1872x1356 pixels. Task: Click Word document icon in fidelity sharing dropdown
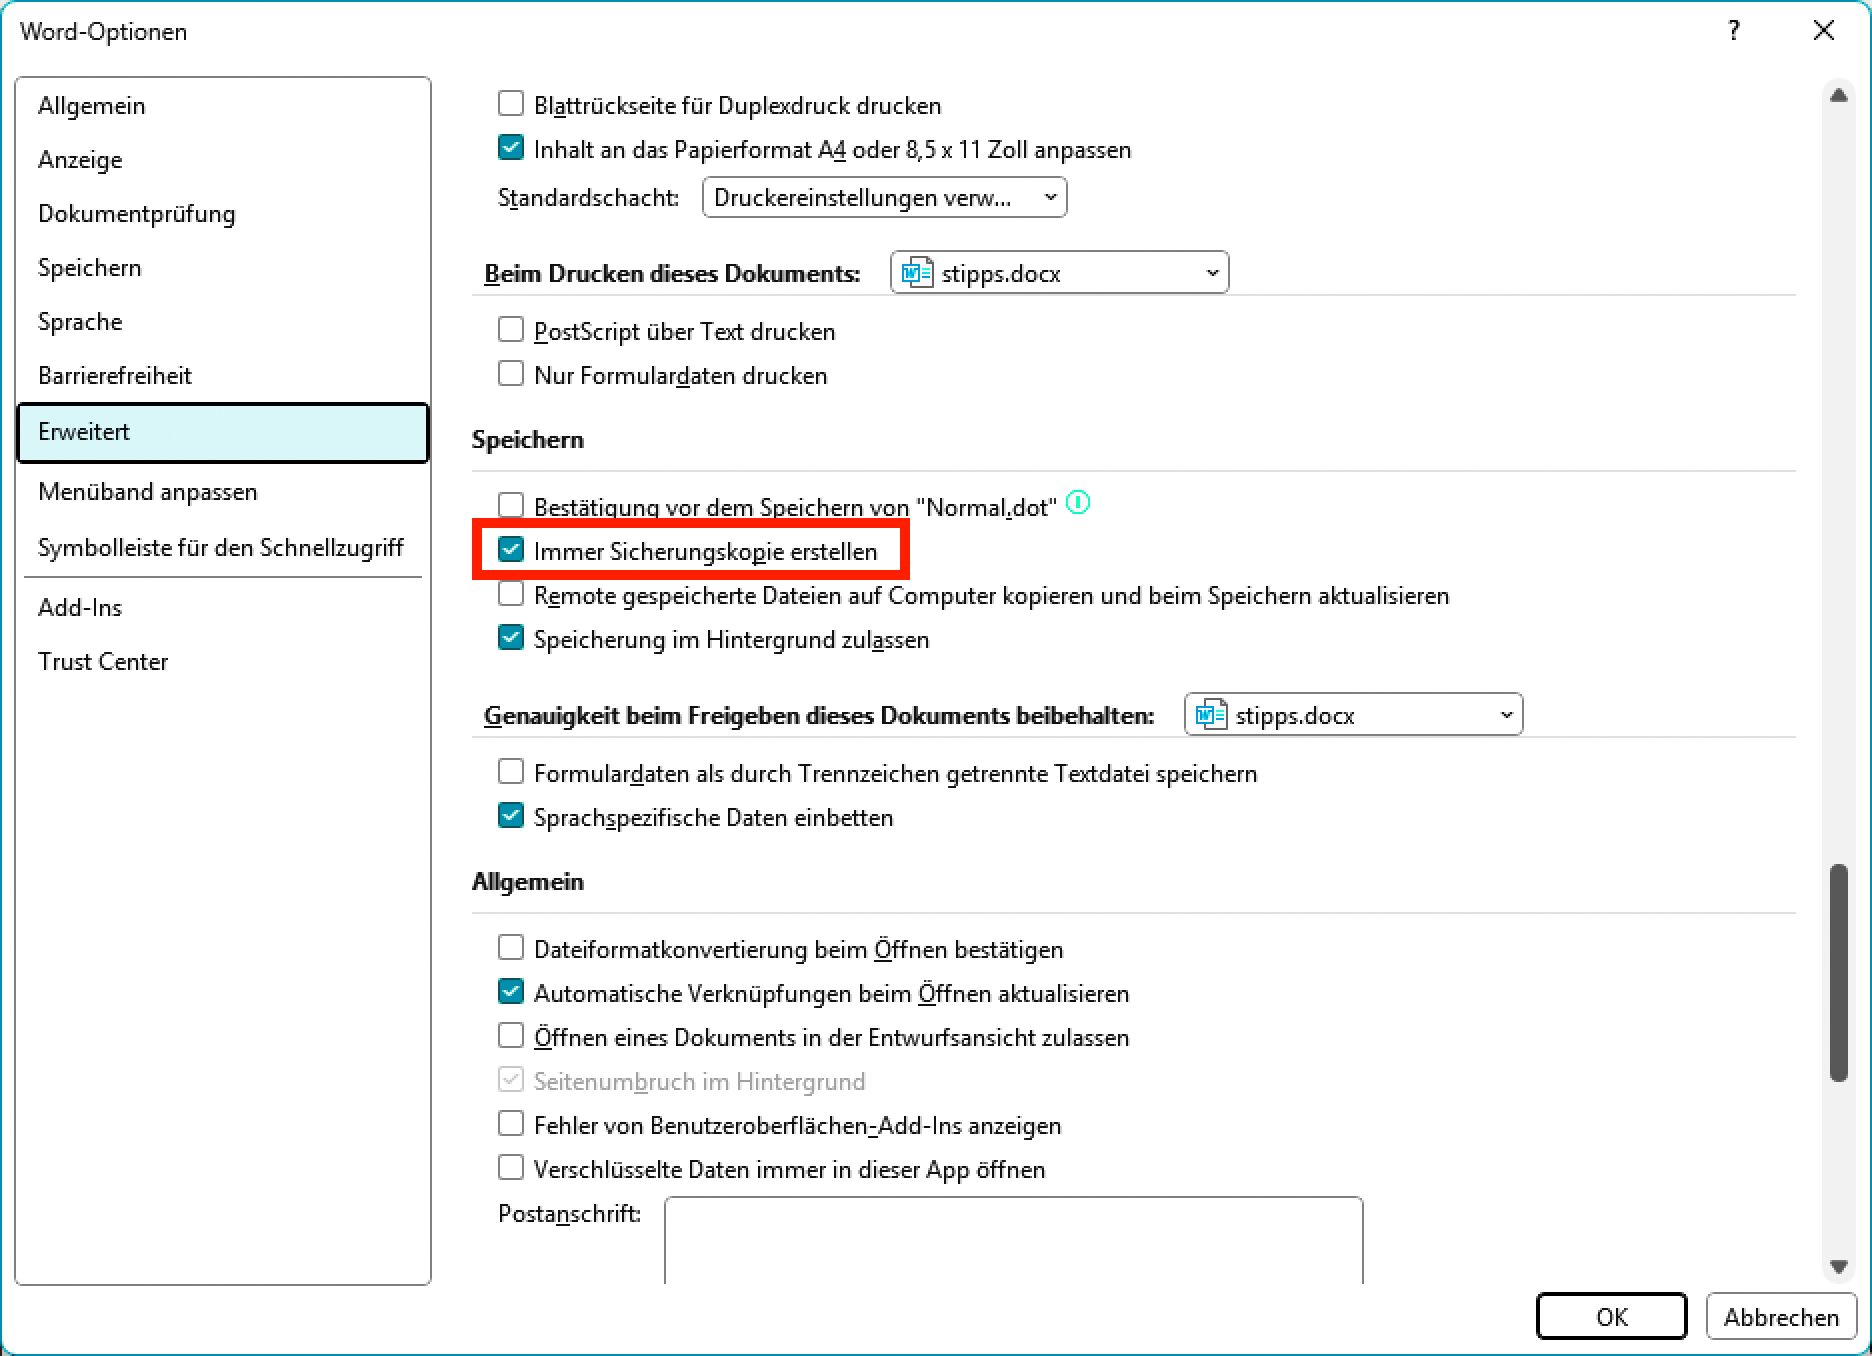point(1210,715)
